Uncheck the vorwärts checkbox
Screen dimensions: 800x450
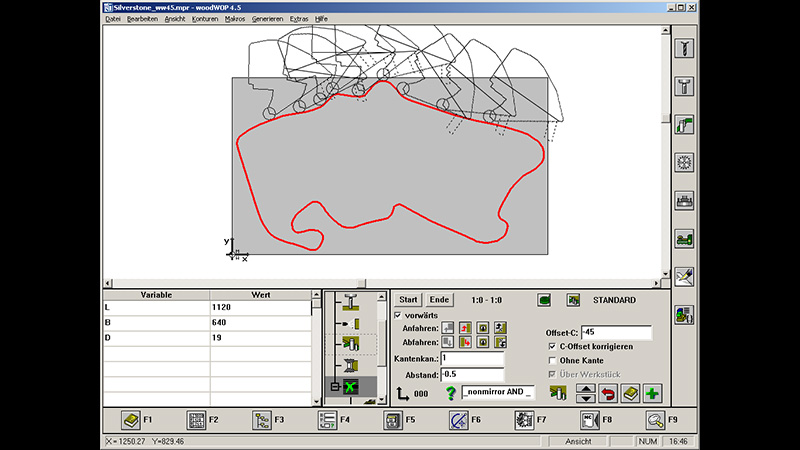pyautogui.click(x=400, y=315)
